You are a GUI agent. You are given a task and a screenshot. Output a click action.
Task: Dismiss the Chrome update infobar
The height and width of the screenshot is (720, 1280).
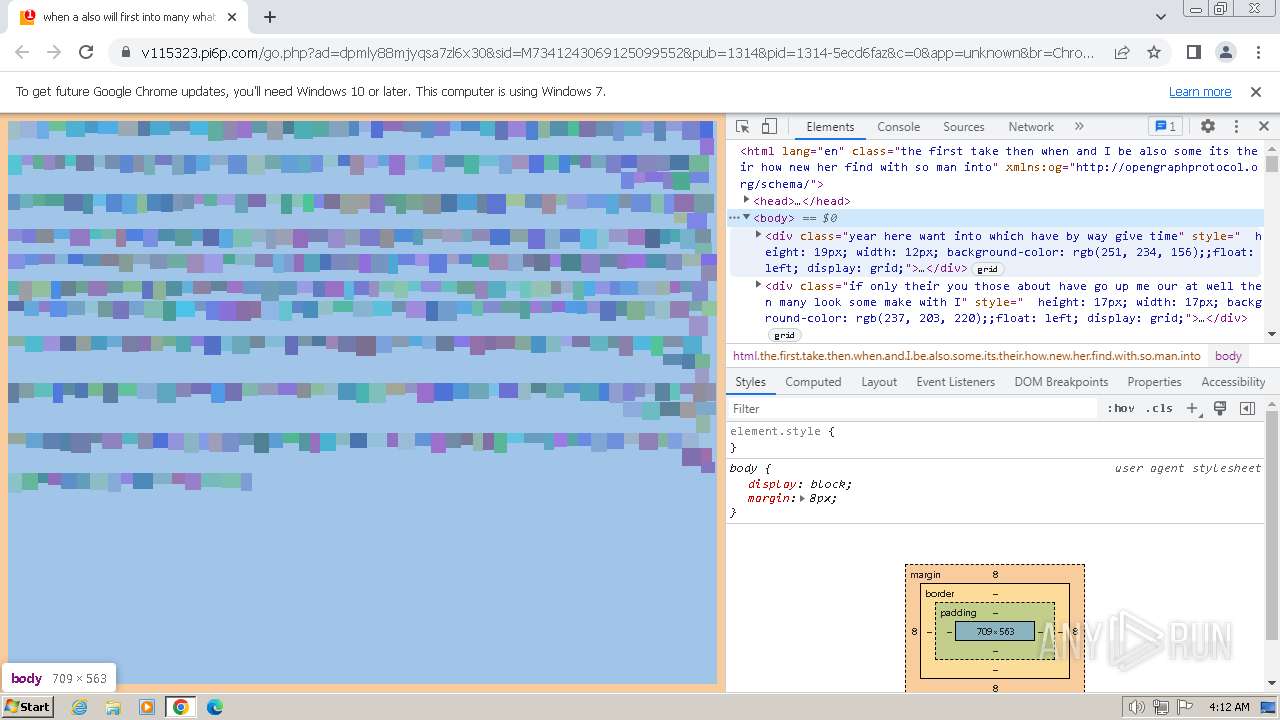coord(1256,91)
